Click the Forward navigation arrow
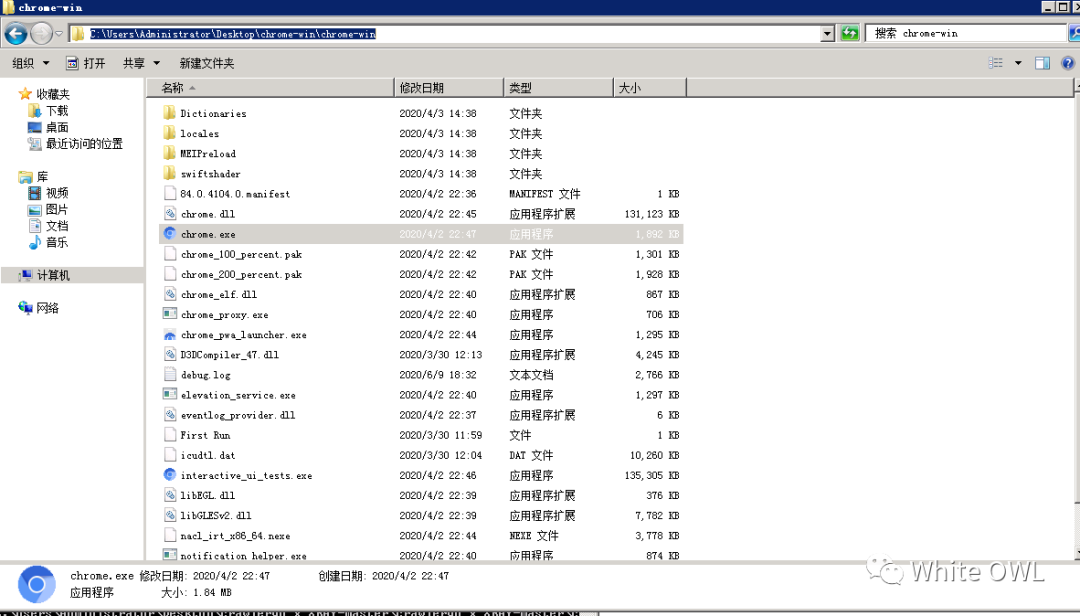 pos(41,33)
